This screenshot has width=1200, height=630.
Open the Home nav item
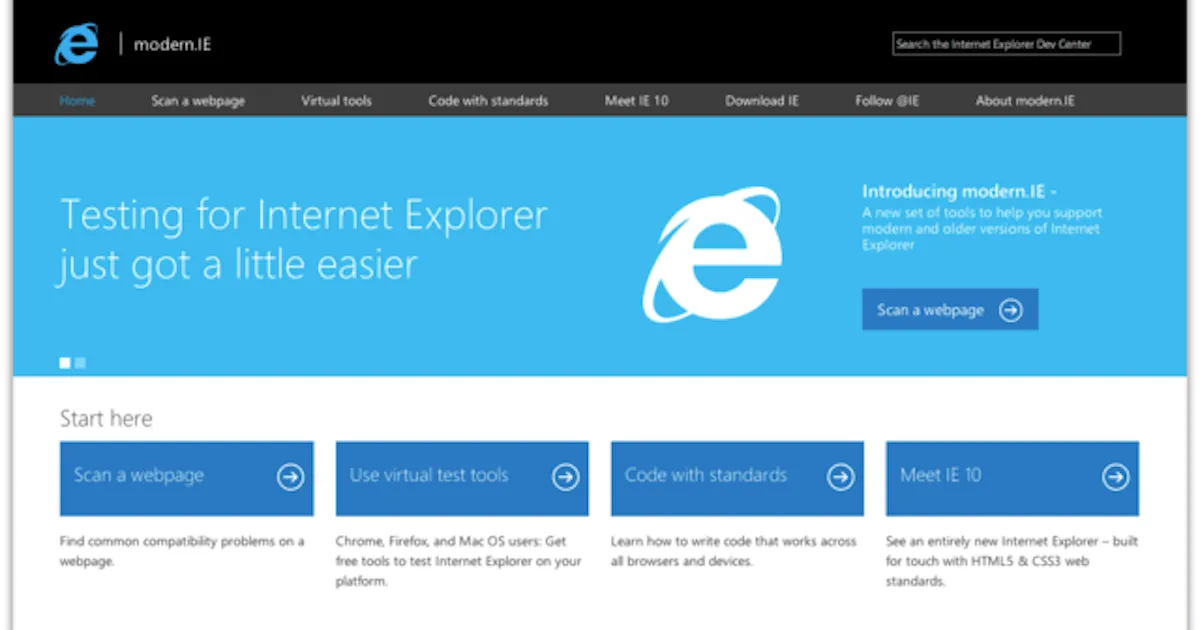(77, 101)
